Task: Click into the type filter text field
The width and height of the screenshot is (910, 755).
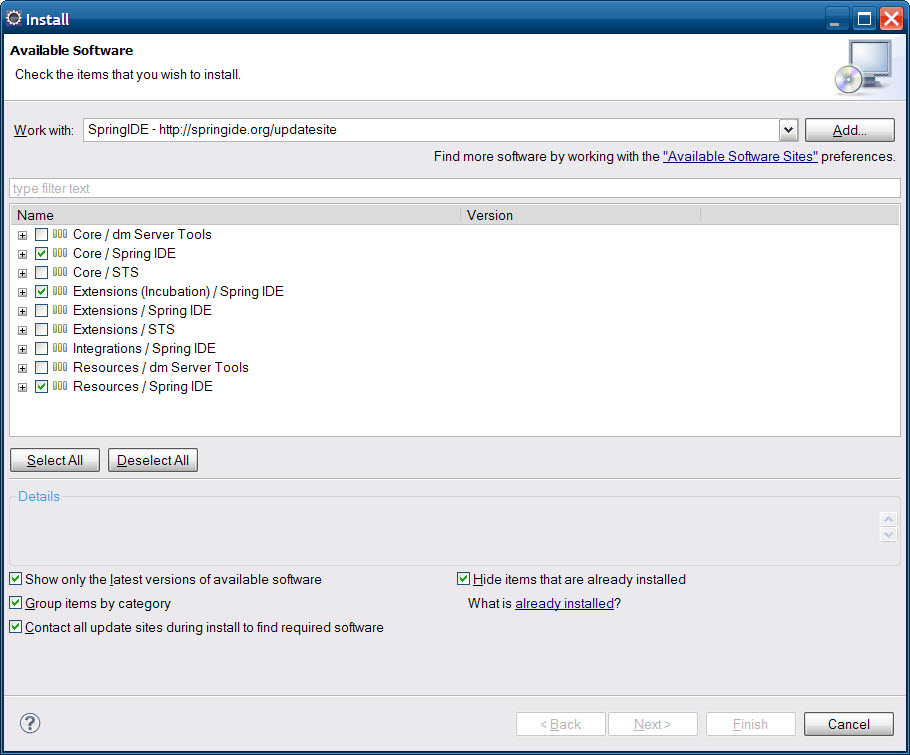Action: coord(455,189)
